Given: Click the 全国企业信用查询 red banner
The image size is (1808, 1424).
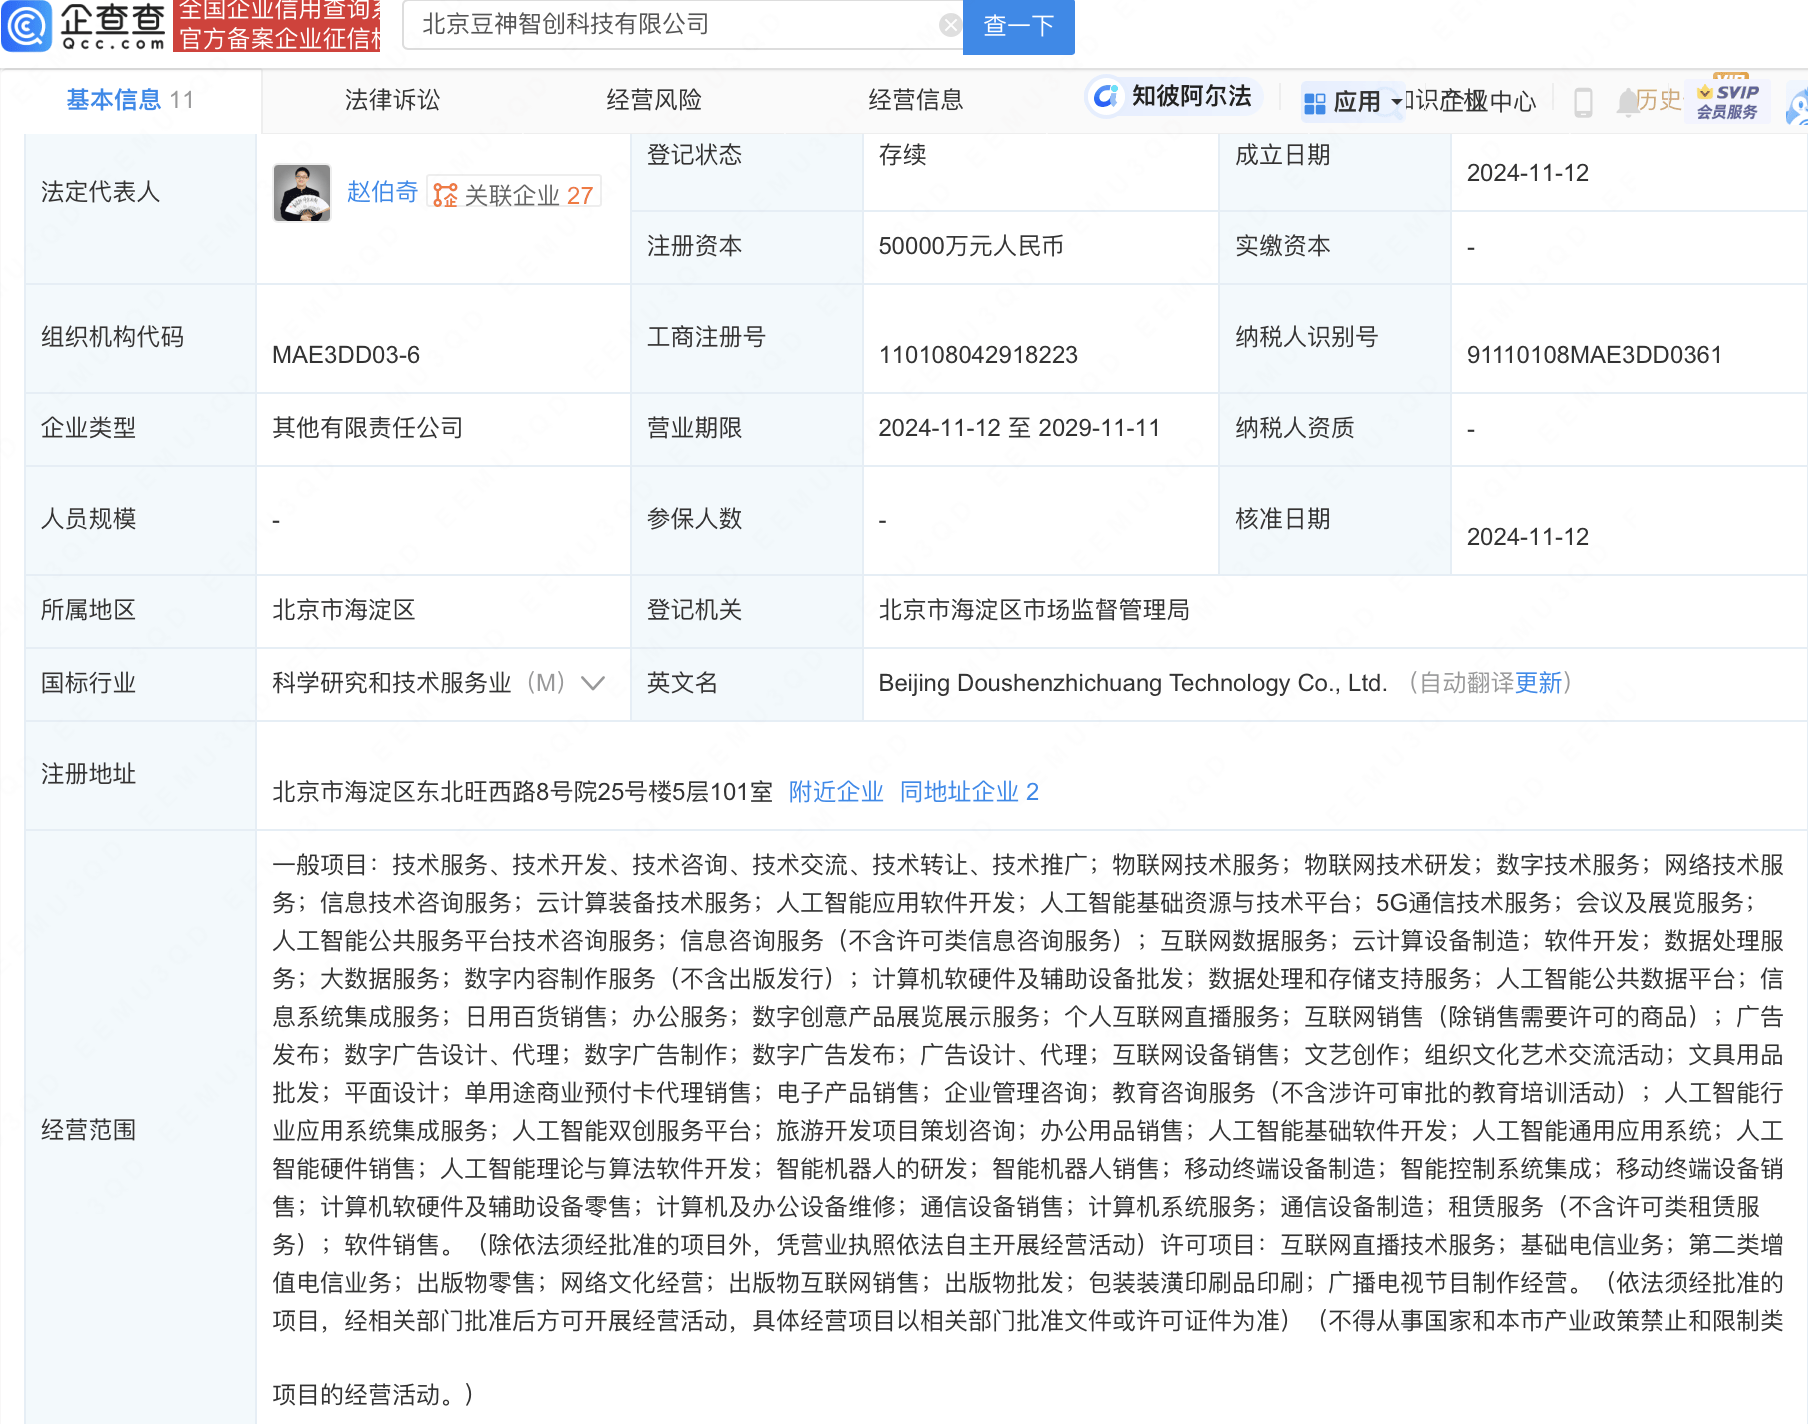Looking at the screenshot, I should [x=278, y=25].
